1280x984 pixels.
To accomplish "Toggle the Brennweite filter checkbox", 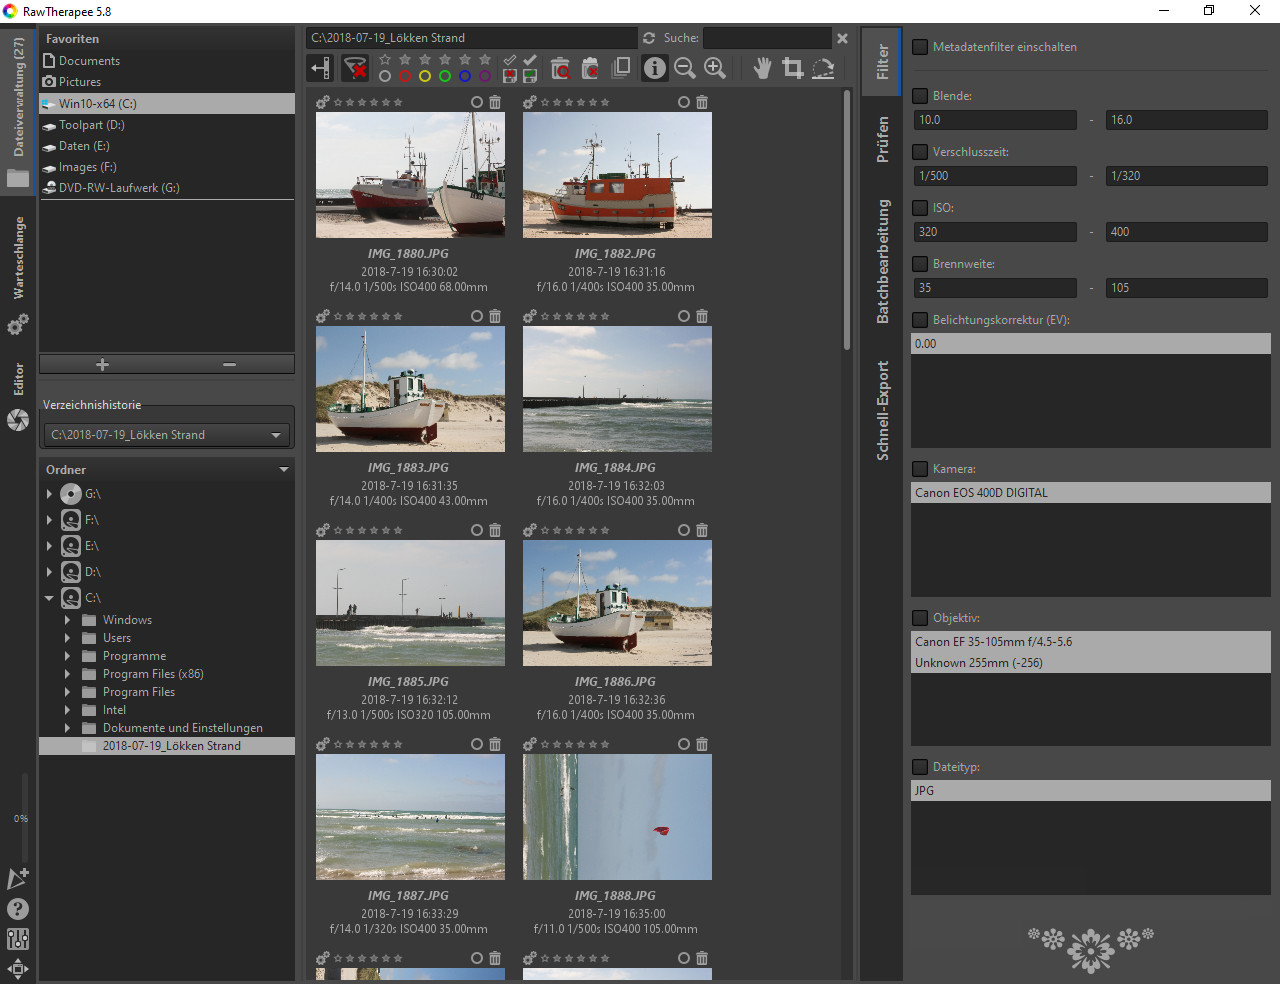I will (x=920, y=264).
